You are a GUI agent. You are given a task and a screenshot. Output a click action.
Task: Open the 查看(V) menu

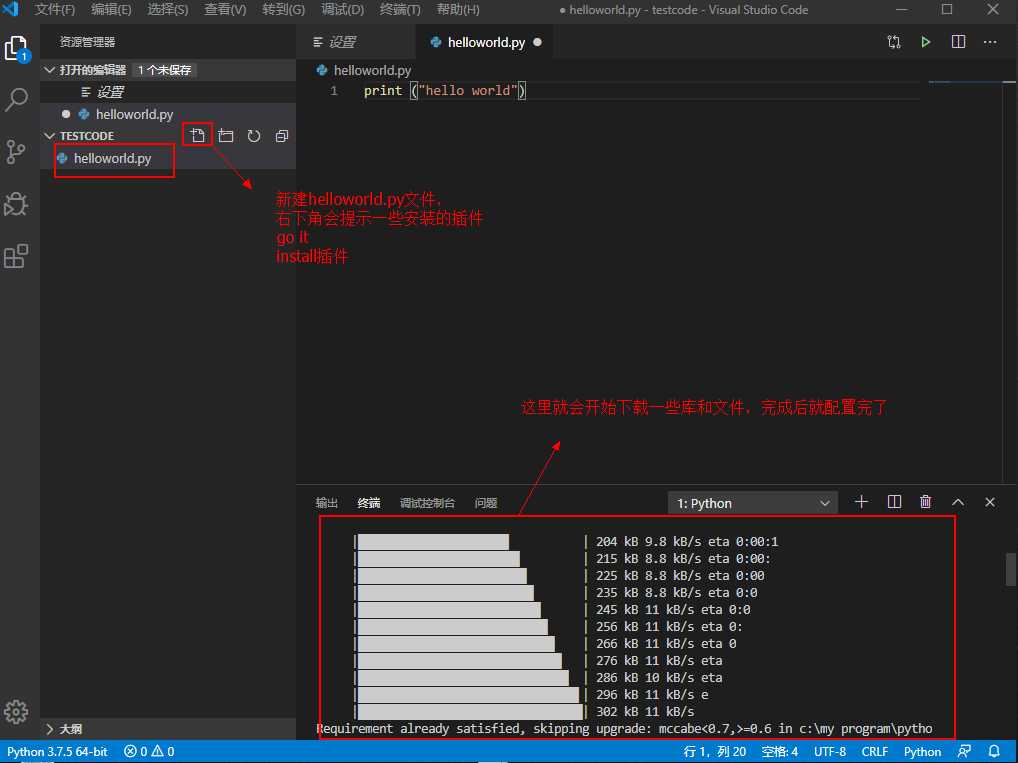tap(225, 10)
